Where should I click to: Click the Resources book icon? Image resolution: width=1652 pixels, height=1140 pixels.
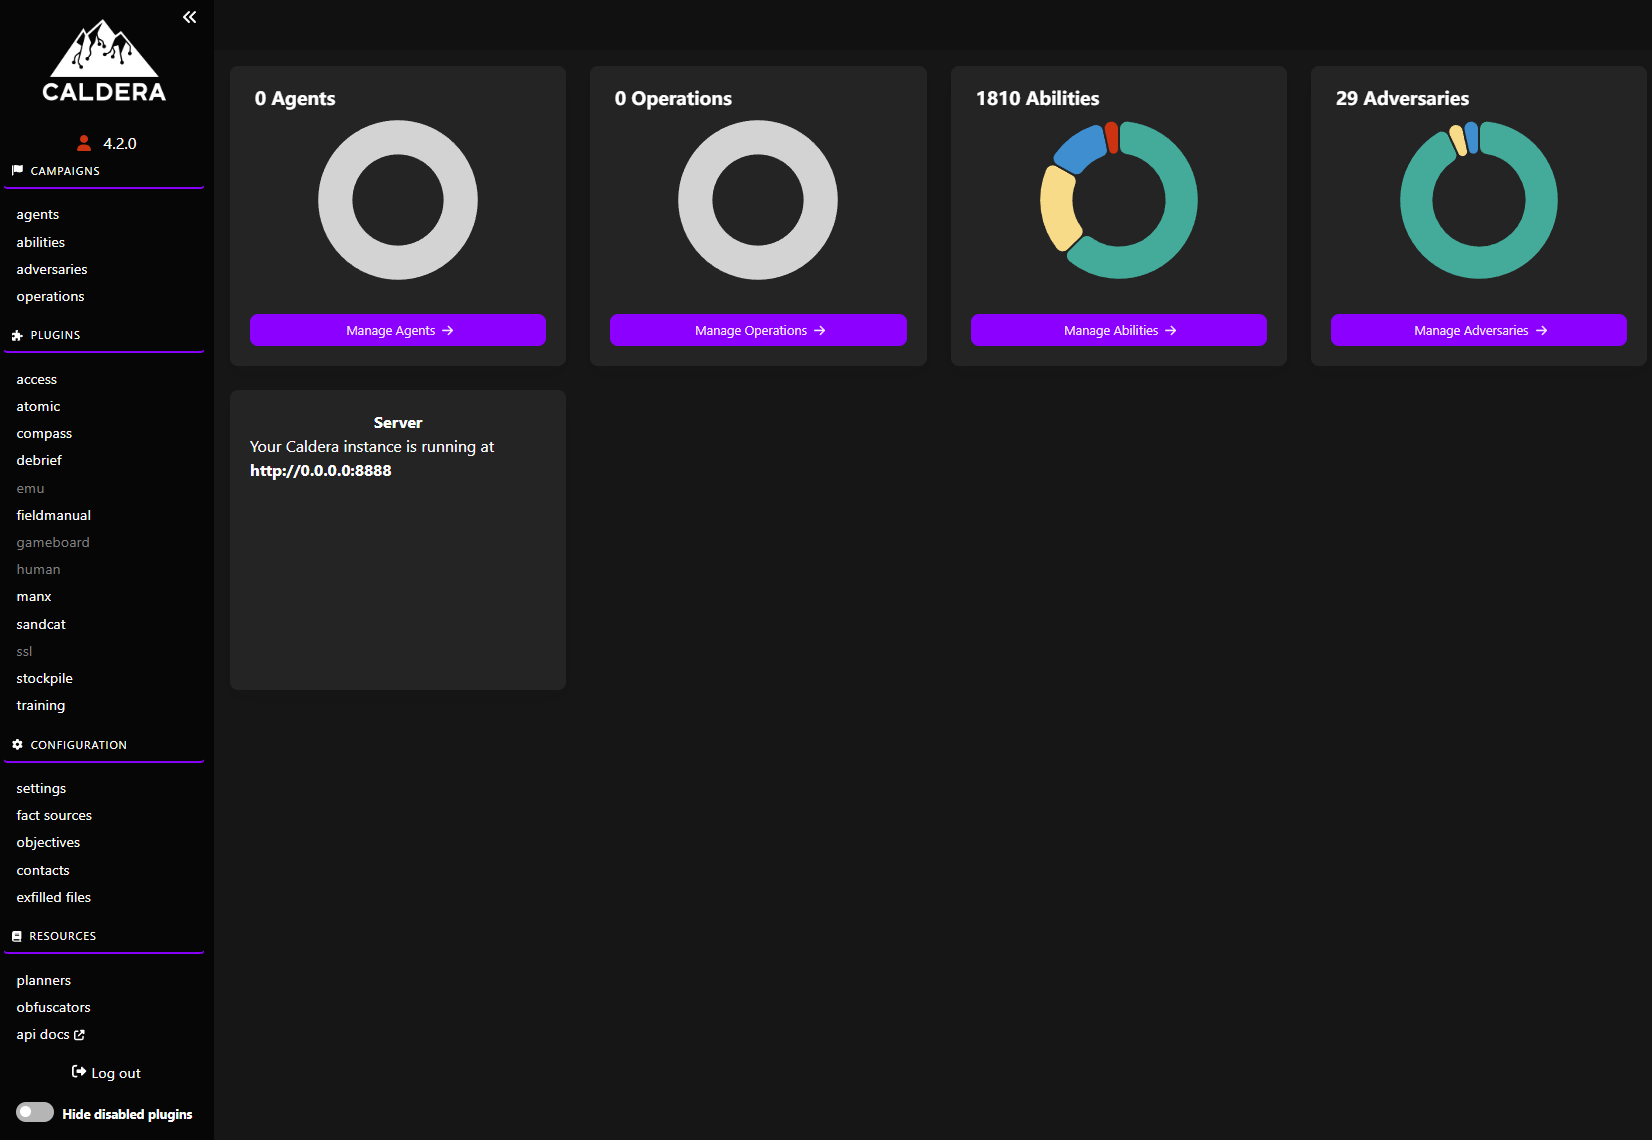tap(17, 936)
